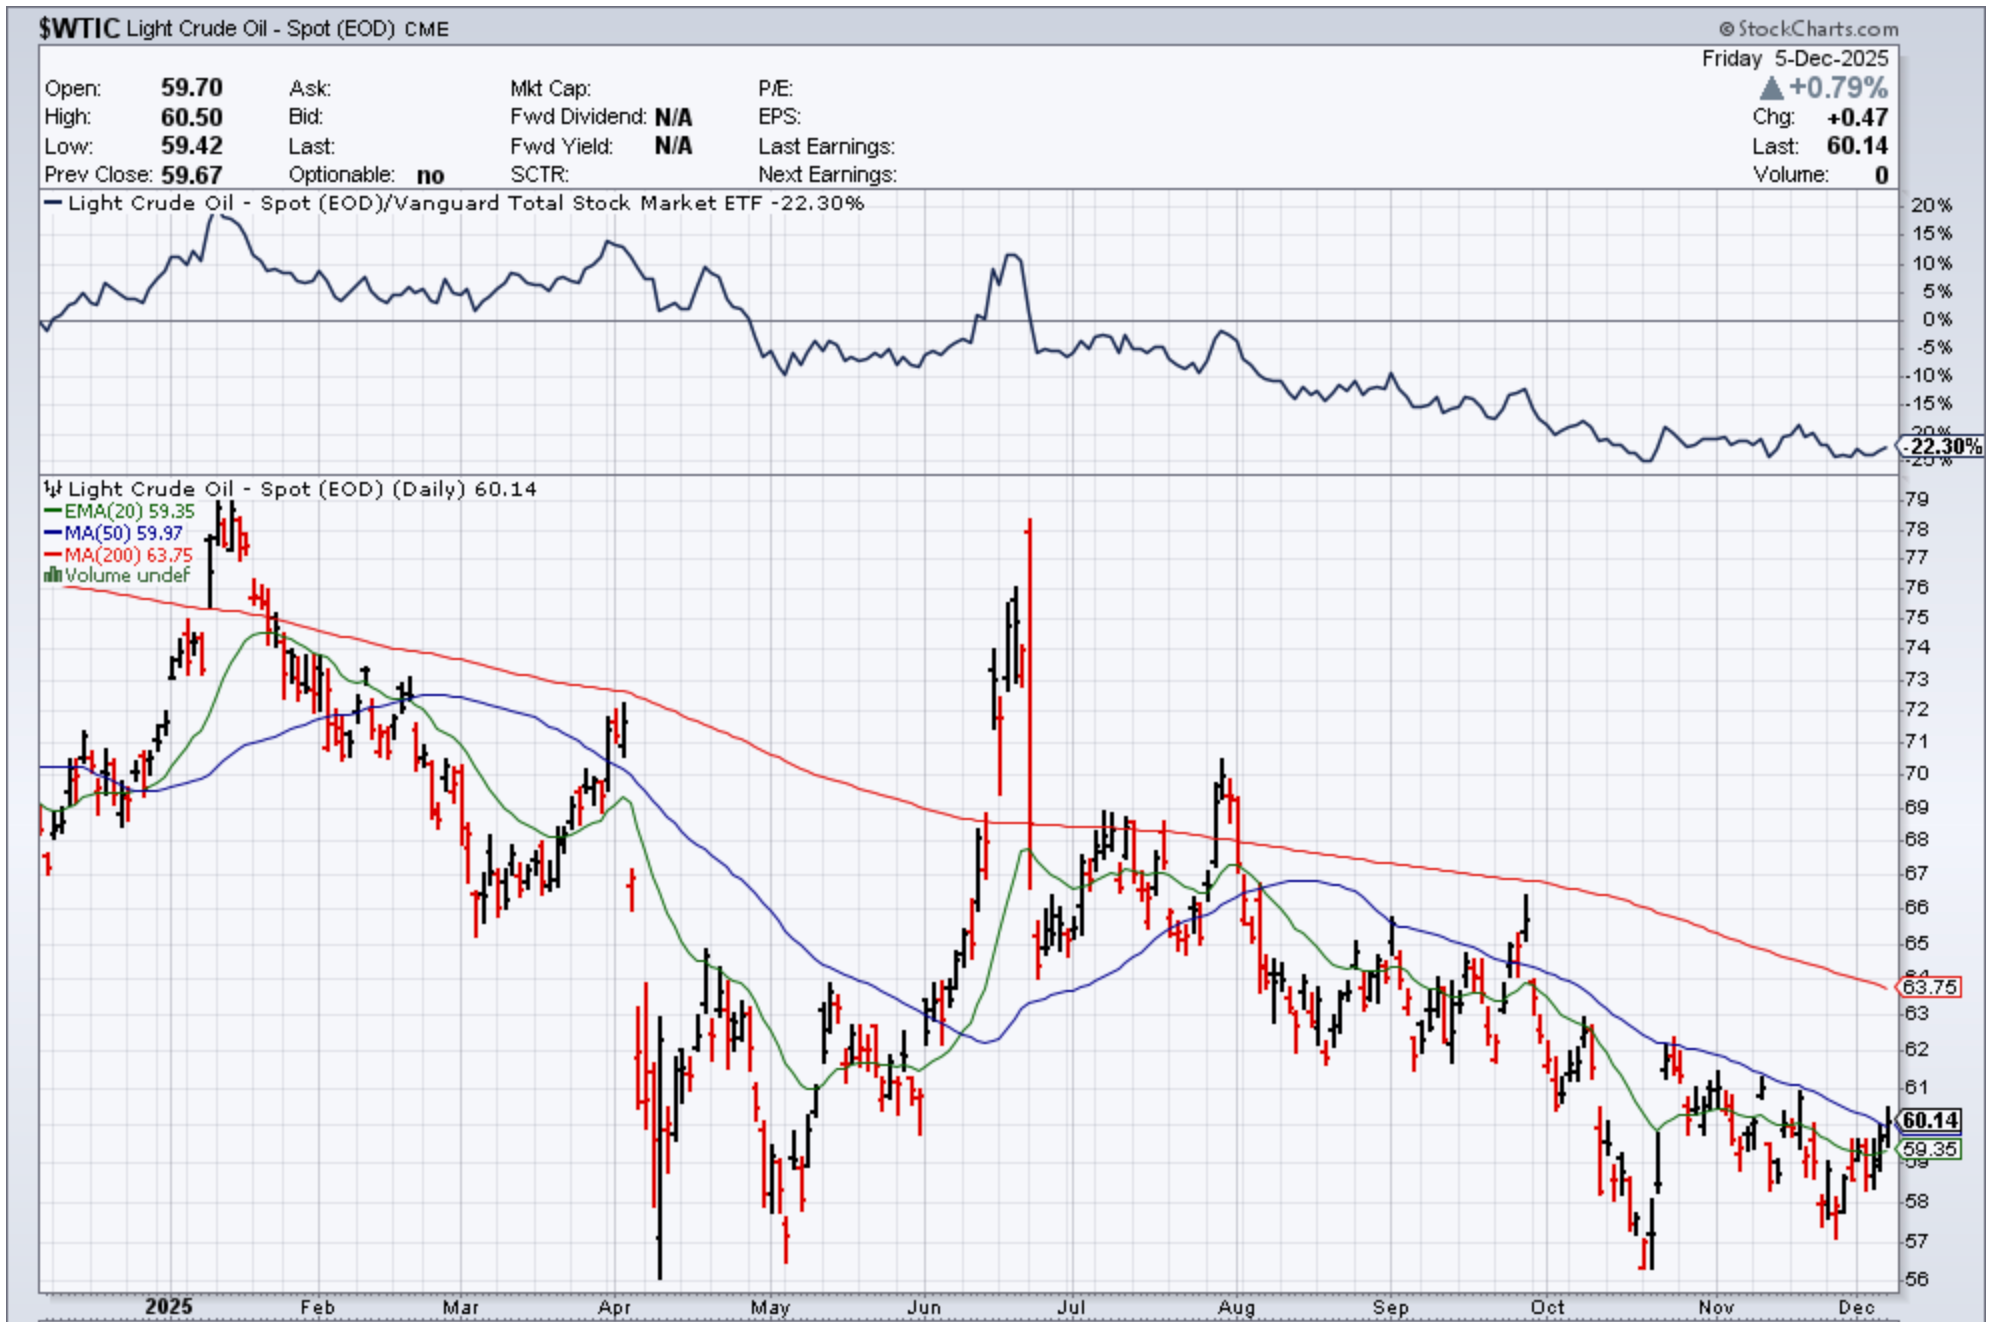Click the 2025 year label on time axis
The image size is (1996, 1322).
(x=168, y=1306)
